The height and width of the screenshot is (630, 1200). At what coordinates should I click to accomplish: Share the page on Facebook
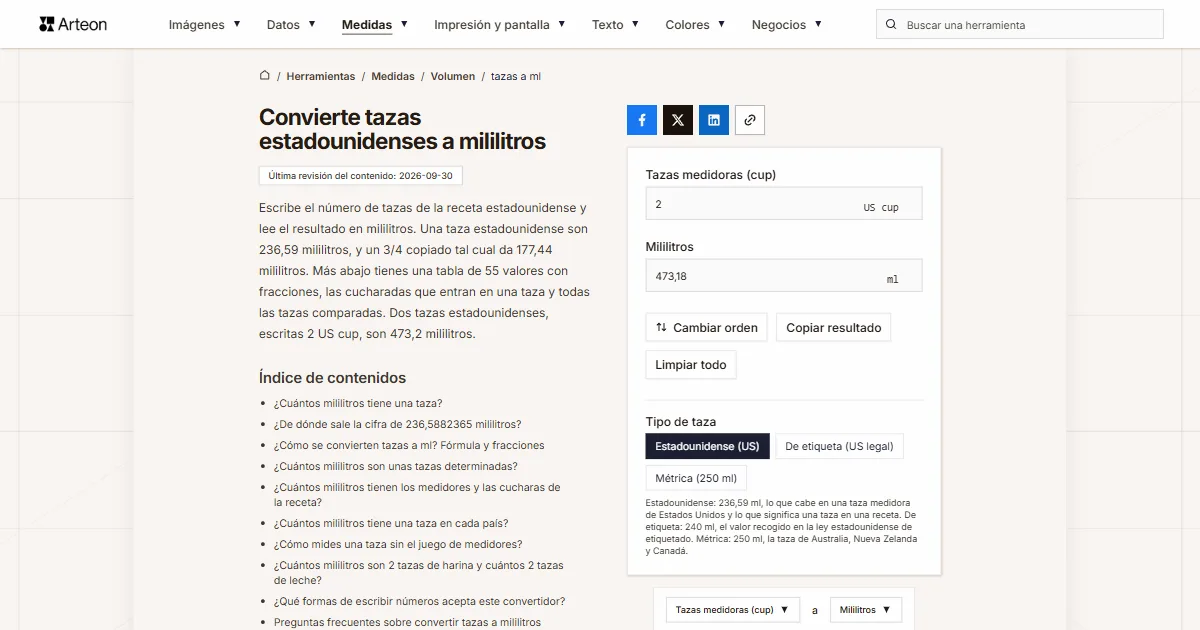pos(642,120)
